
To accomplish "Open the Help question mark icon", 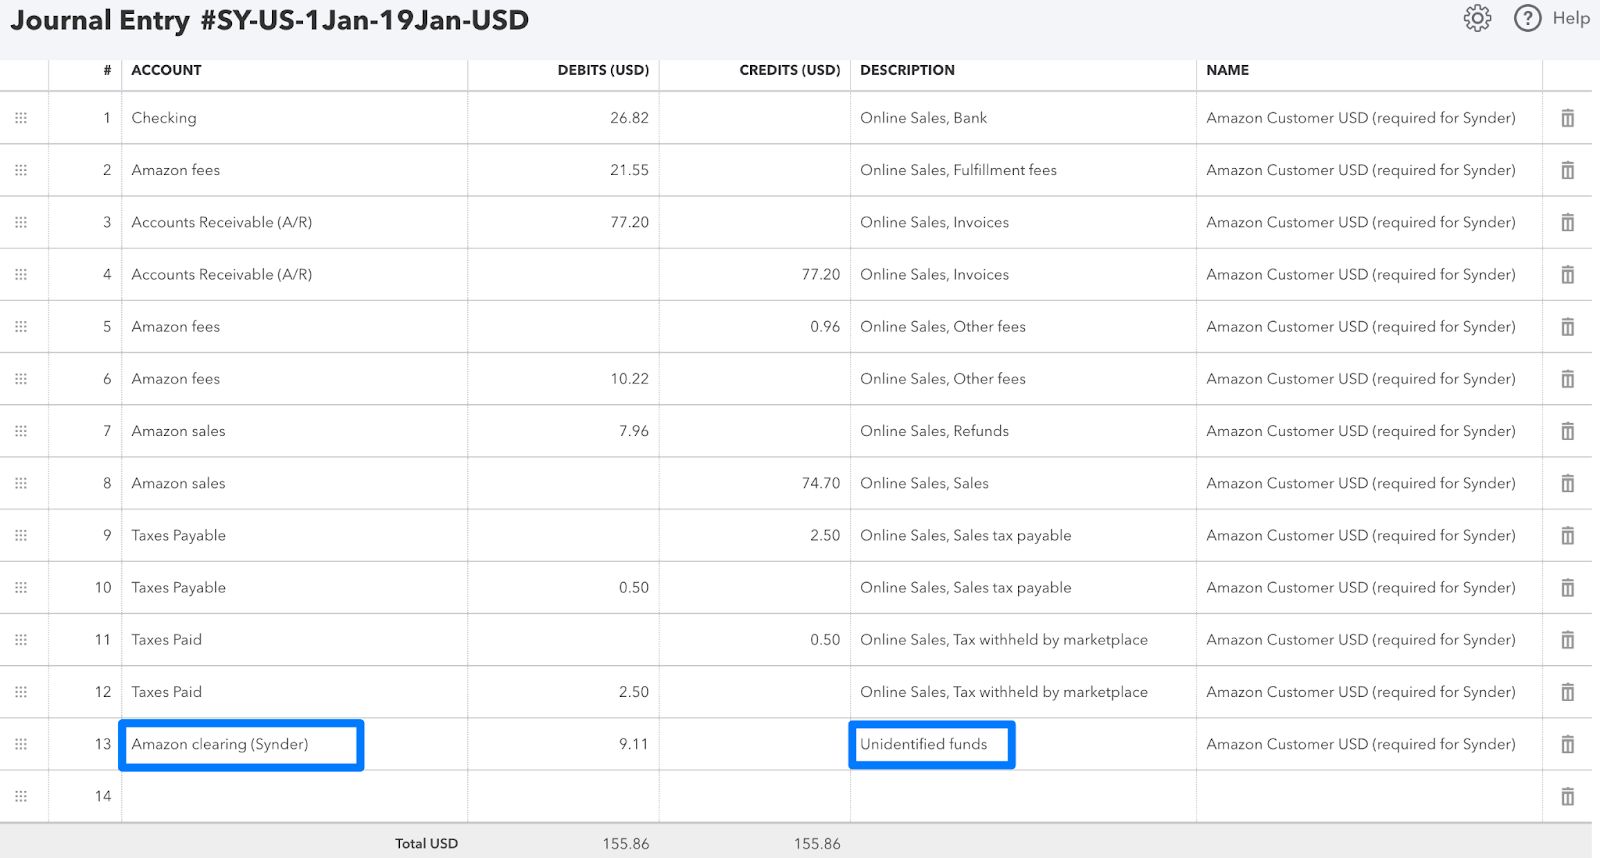I will click(x=1527, y=18).
